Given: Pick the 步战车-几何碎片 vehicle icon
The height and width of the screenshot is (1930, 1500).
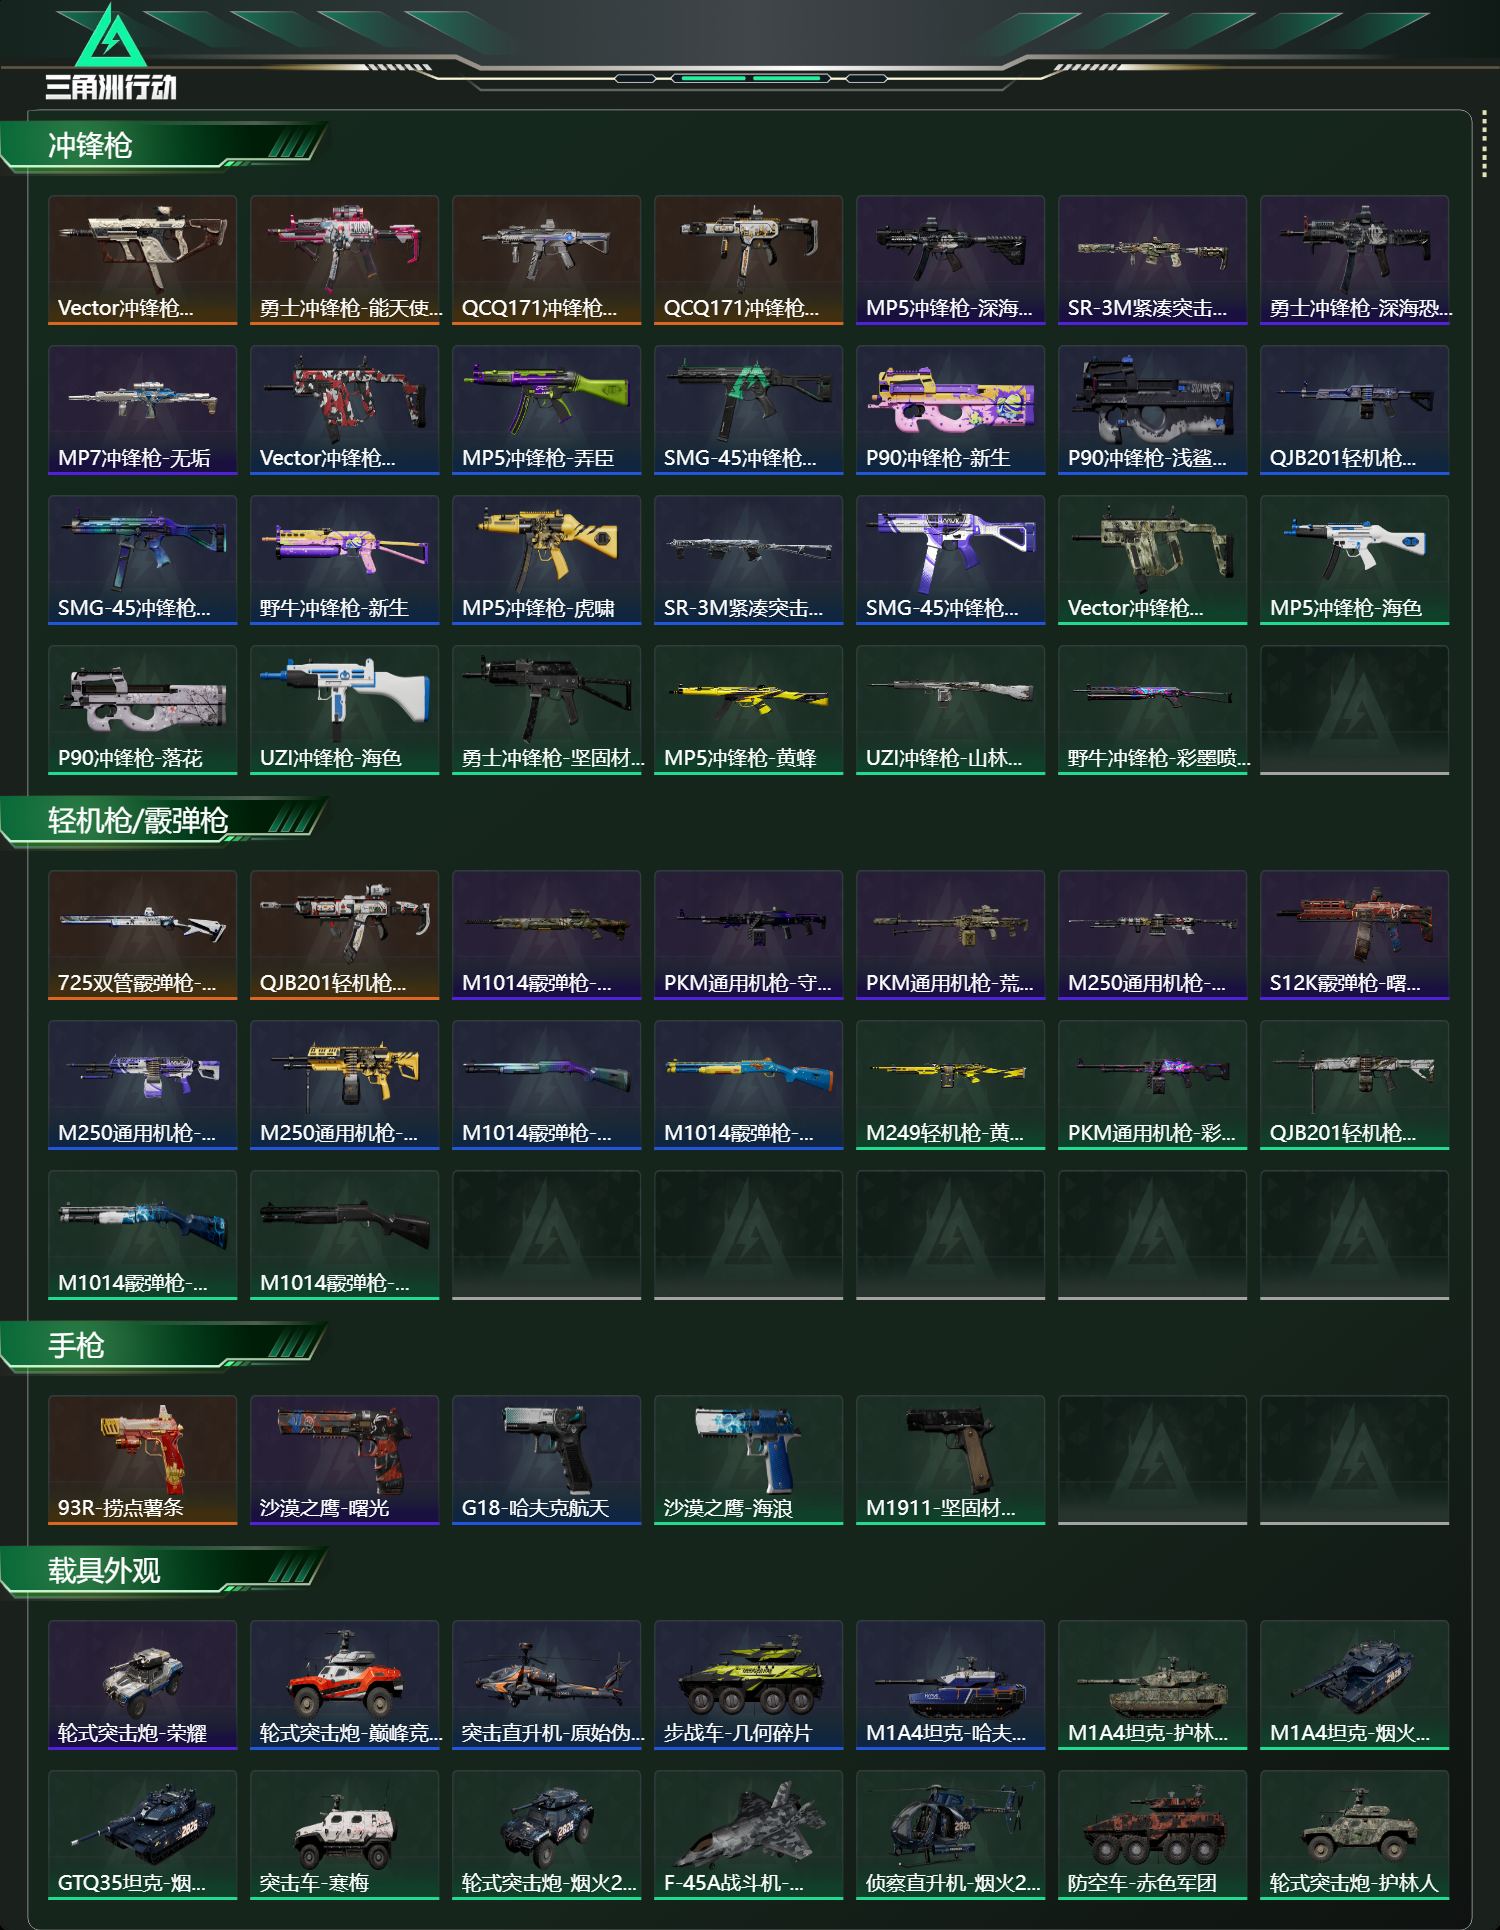Looking at the screenshot, I should [749, 1684].
